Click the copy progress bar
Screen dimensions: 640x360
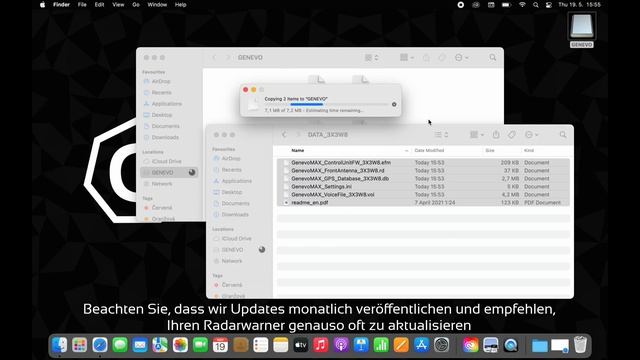(326, 104)
